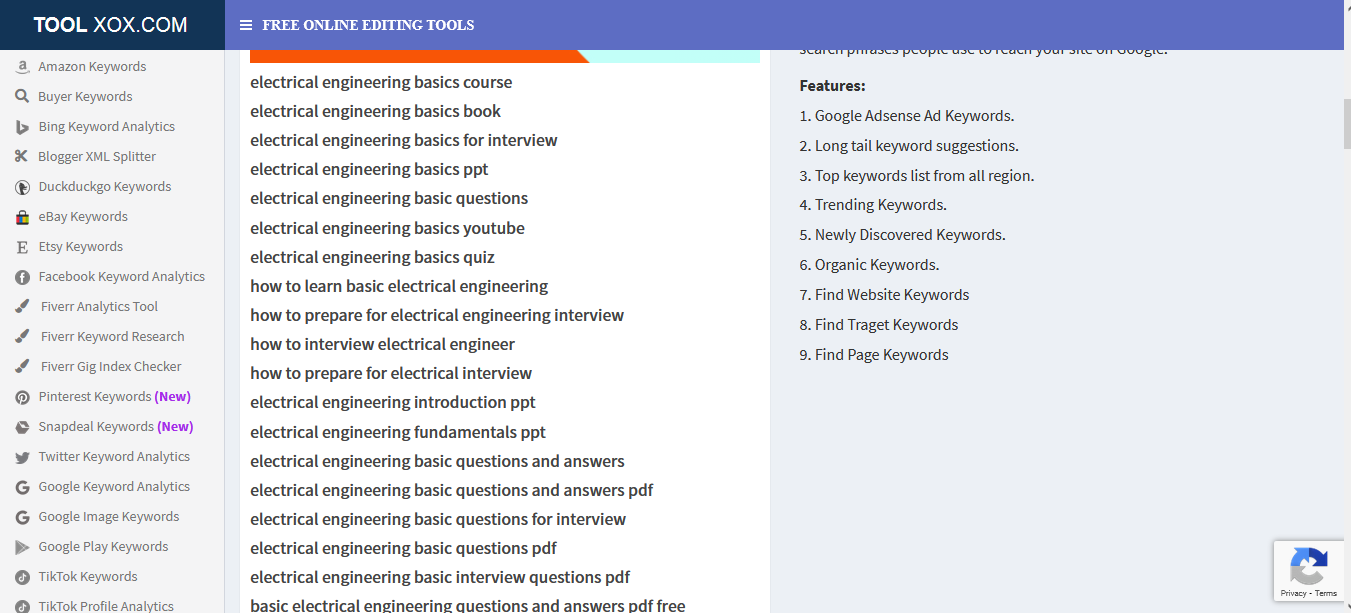The width and height of the screenshot is (1351, 613).
Task: Select Google Play Keywords entry
Action: [x=103, y=547]
